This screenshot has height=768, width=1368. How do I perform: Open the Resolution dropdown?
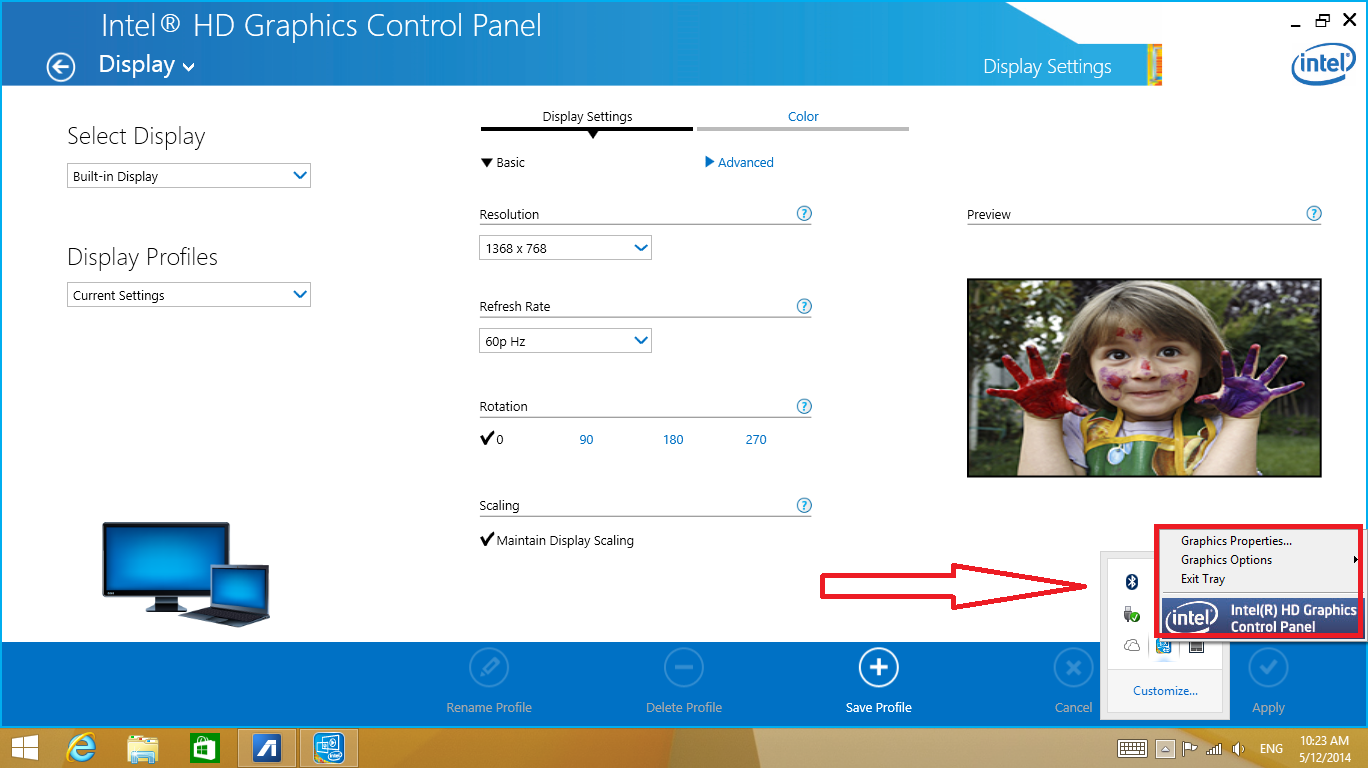(x=565, y=248)
